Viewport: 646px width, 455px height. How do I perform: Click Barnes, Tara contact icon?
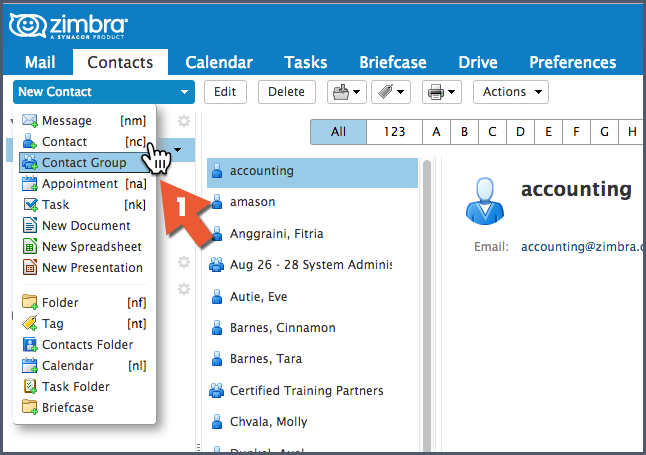217,359
